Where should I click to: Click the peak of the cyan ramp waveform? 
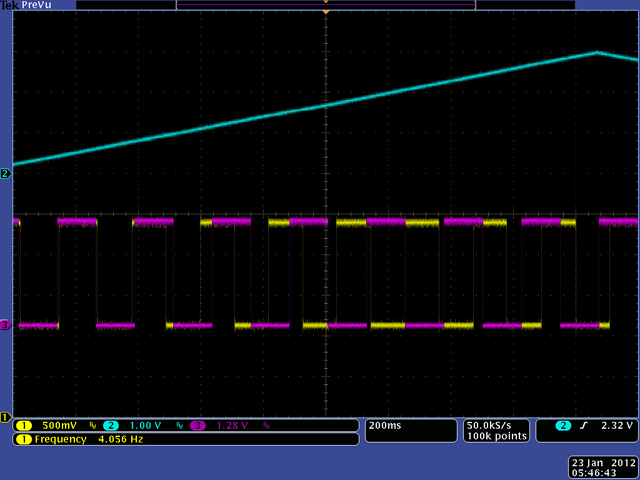click(597, 52)
